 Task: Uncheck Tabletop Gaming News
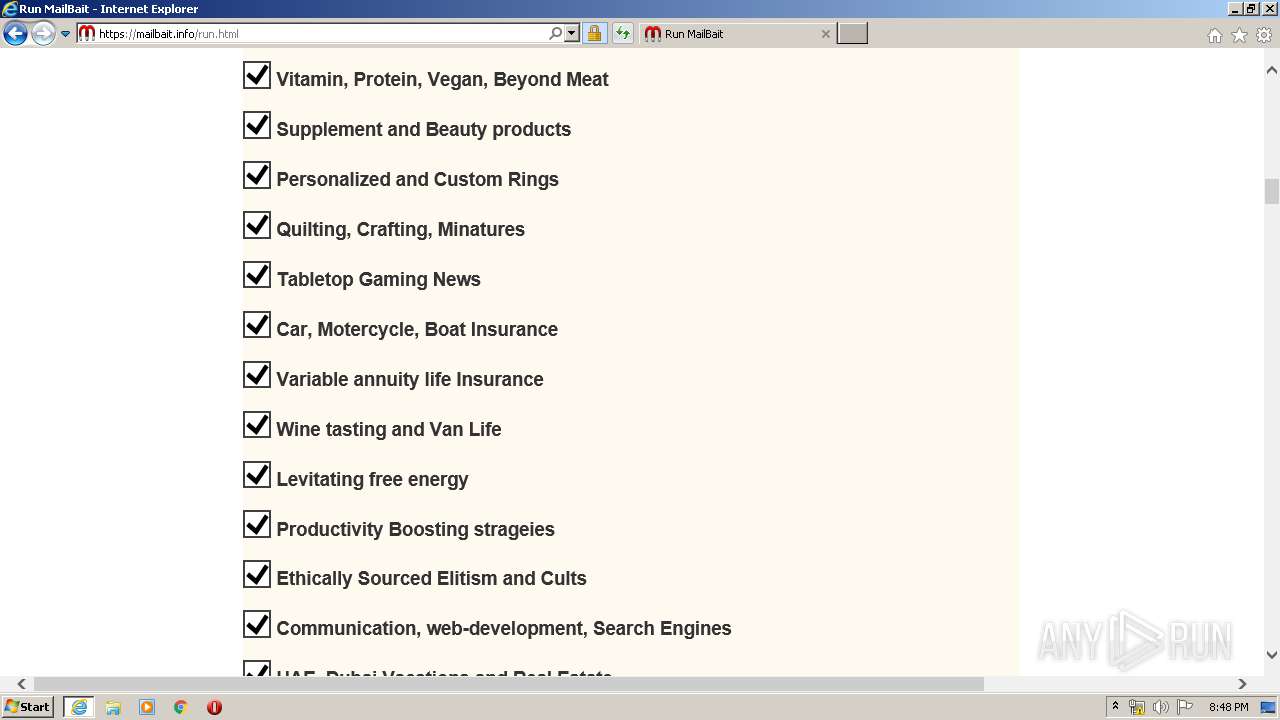click(257, 275)
